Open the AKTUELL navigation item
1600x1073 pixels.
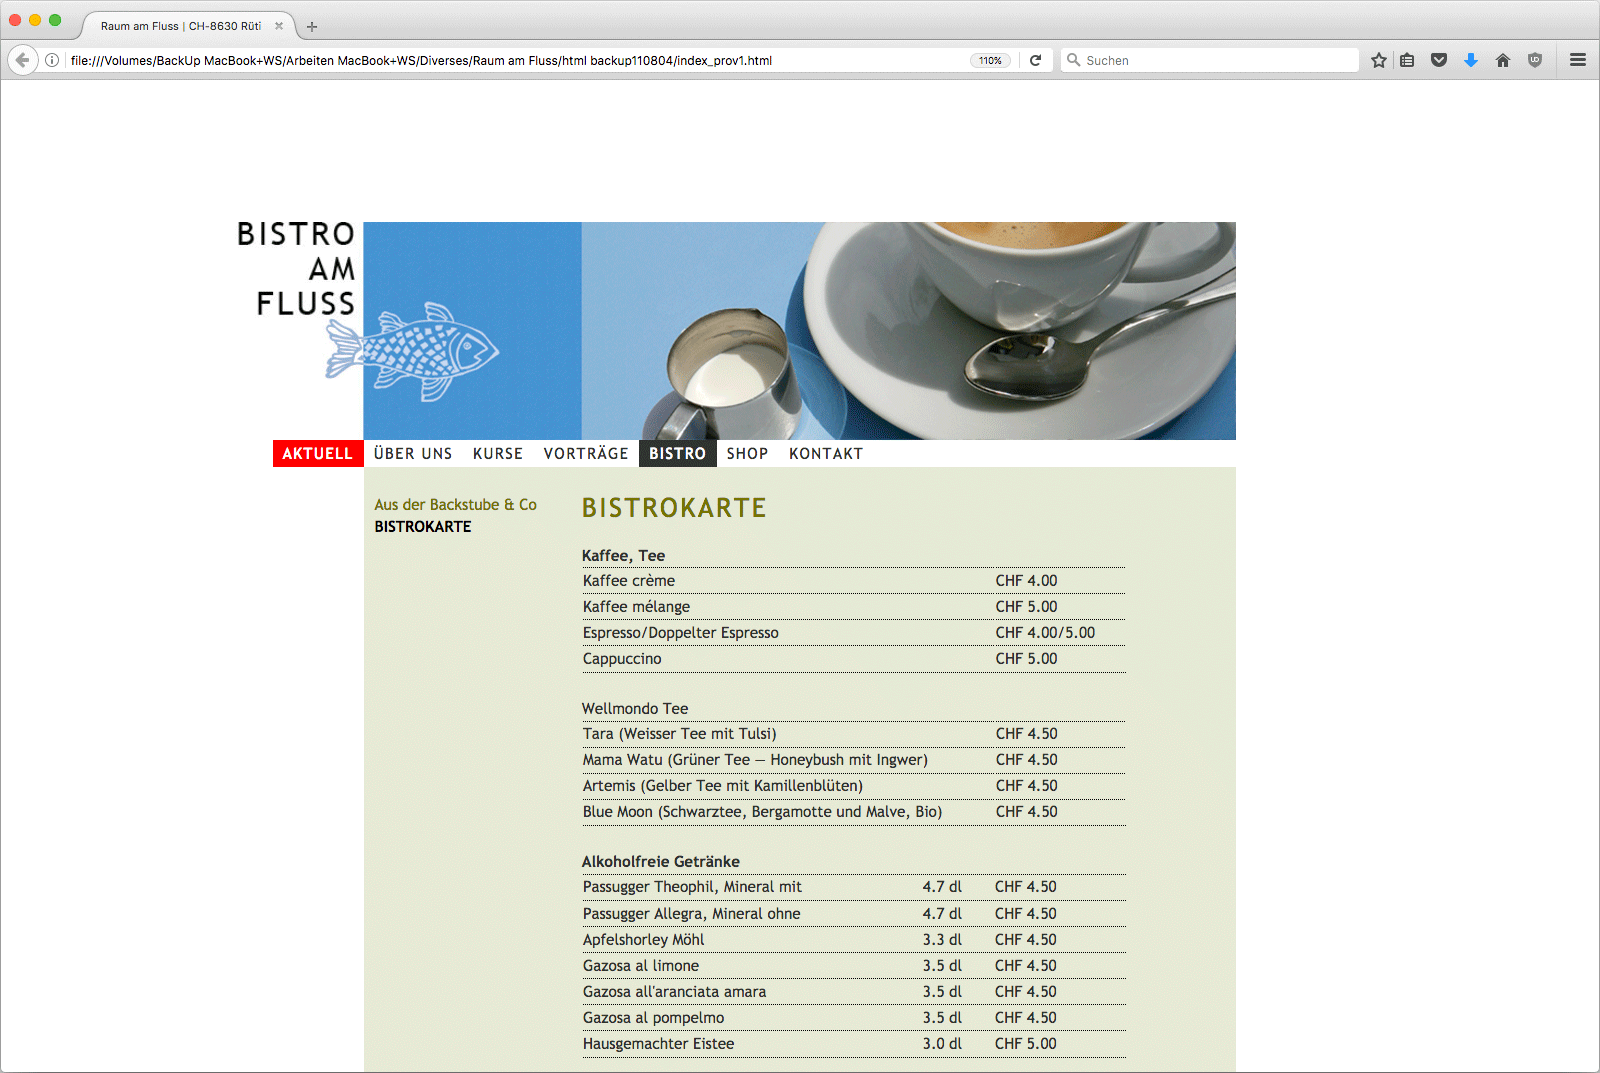click(318, 453)
